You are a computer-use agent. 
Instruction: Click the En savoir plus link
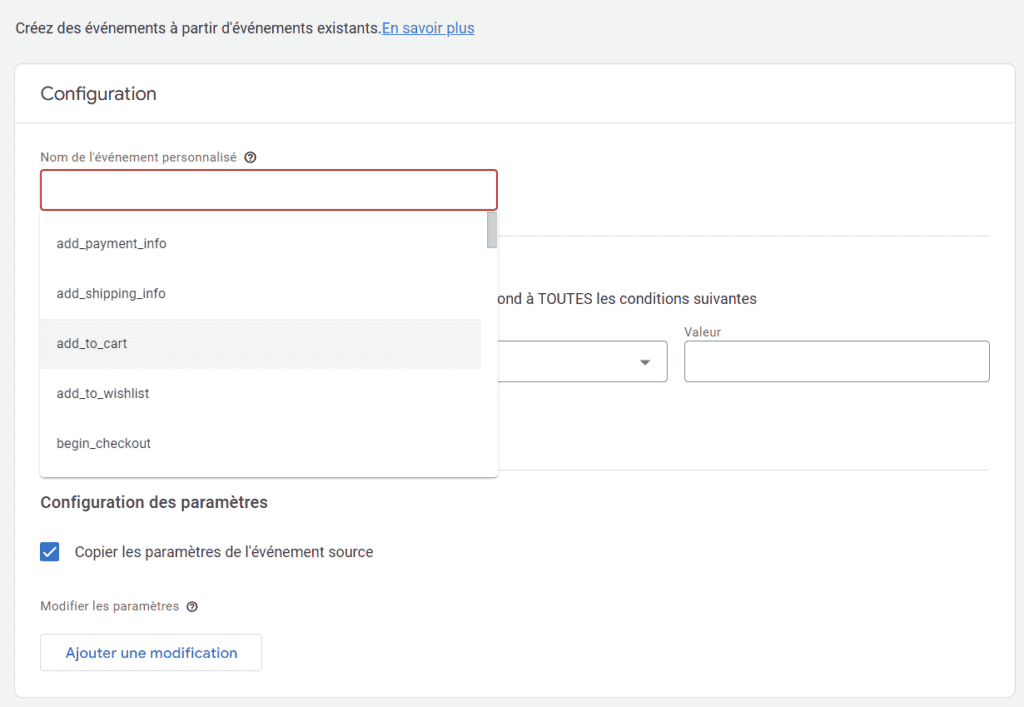428,27
